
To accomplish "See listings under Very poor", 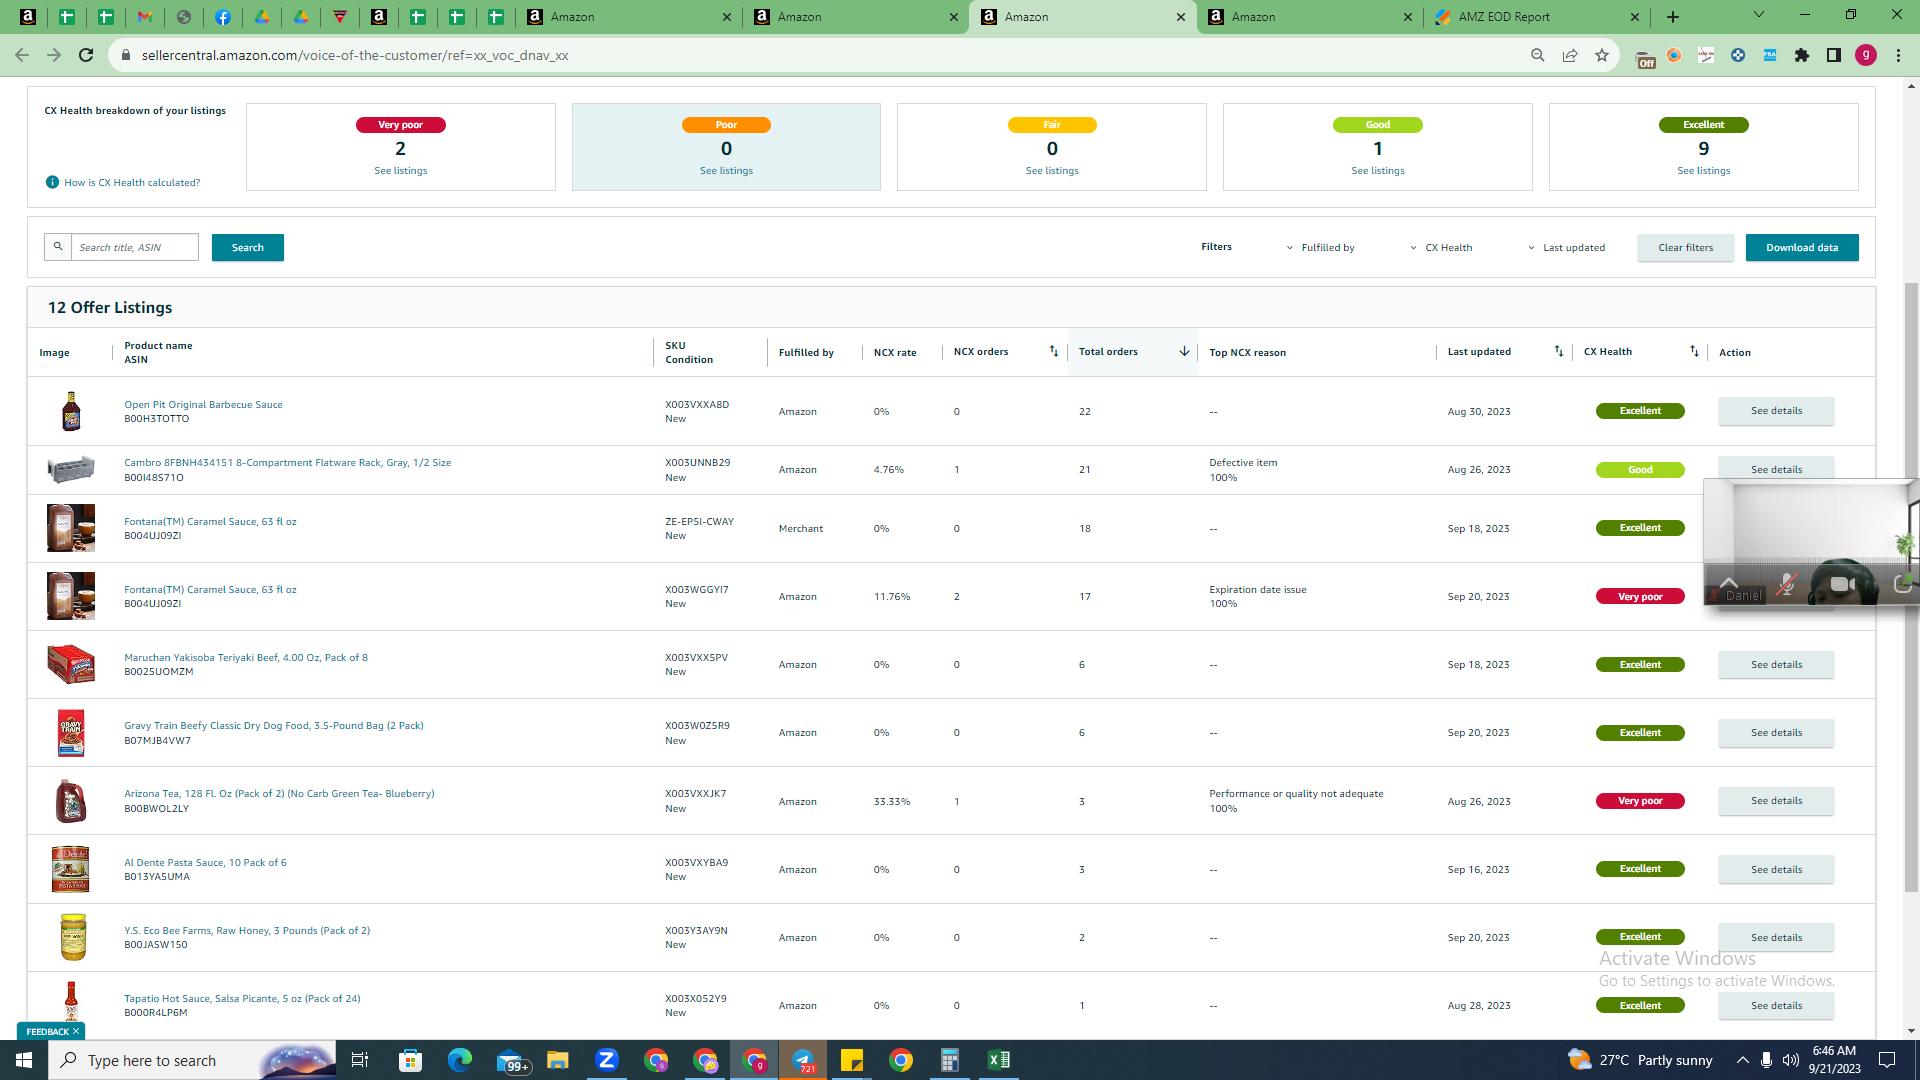I will point(401,171).
